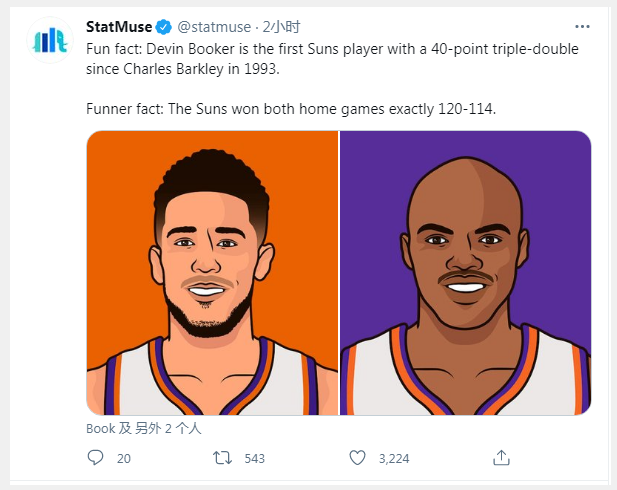Image resolution: width=617 pixels, height=490 pixels.
Task: Open the Charles Barkley illustration on purple
Action: click(466, 272)
